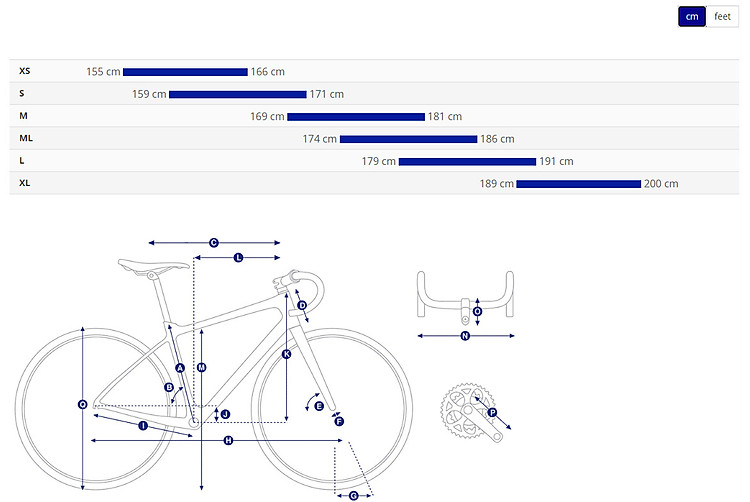The width and height of the screenshot is (750, 502).
Task: Click the L reach marker icon
Action: pos(238,258)
